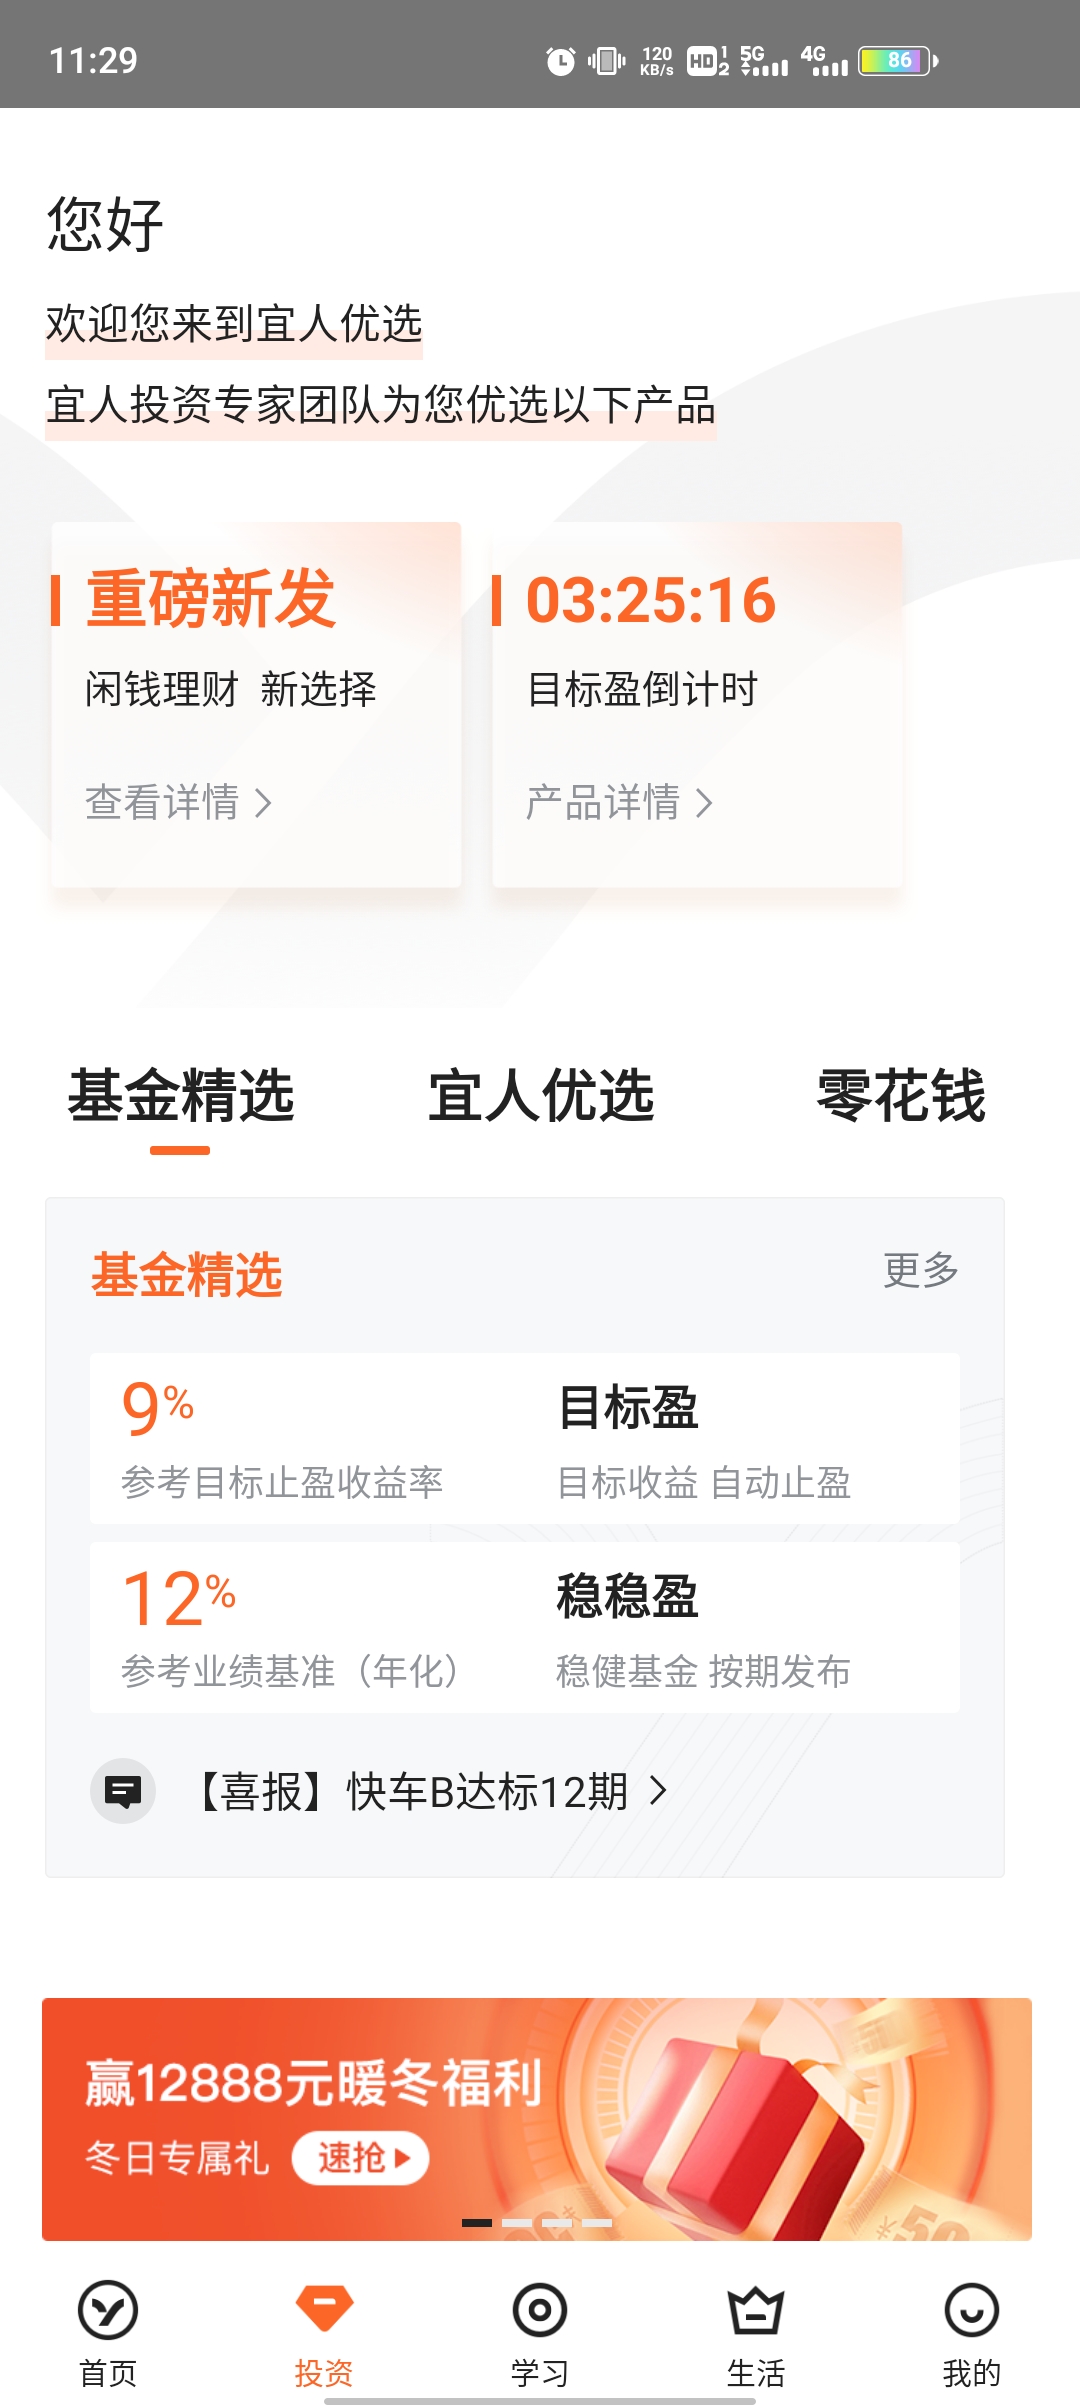Open the 快车B达标12期 announcement arrow
Viewport: 1080px width, 2408px height.
[658, 1790]
